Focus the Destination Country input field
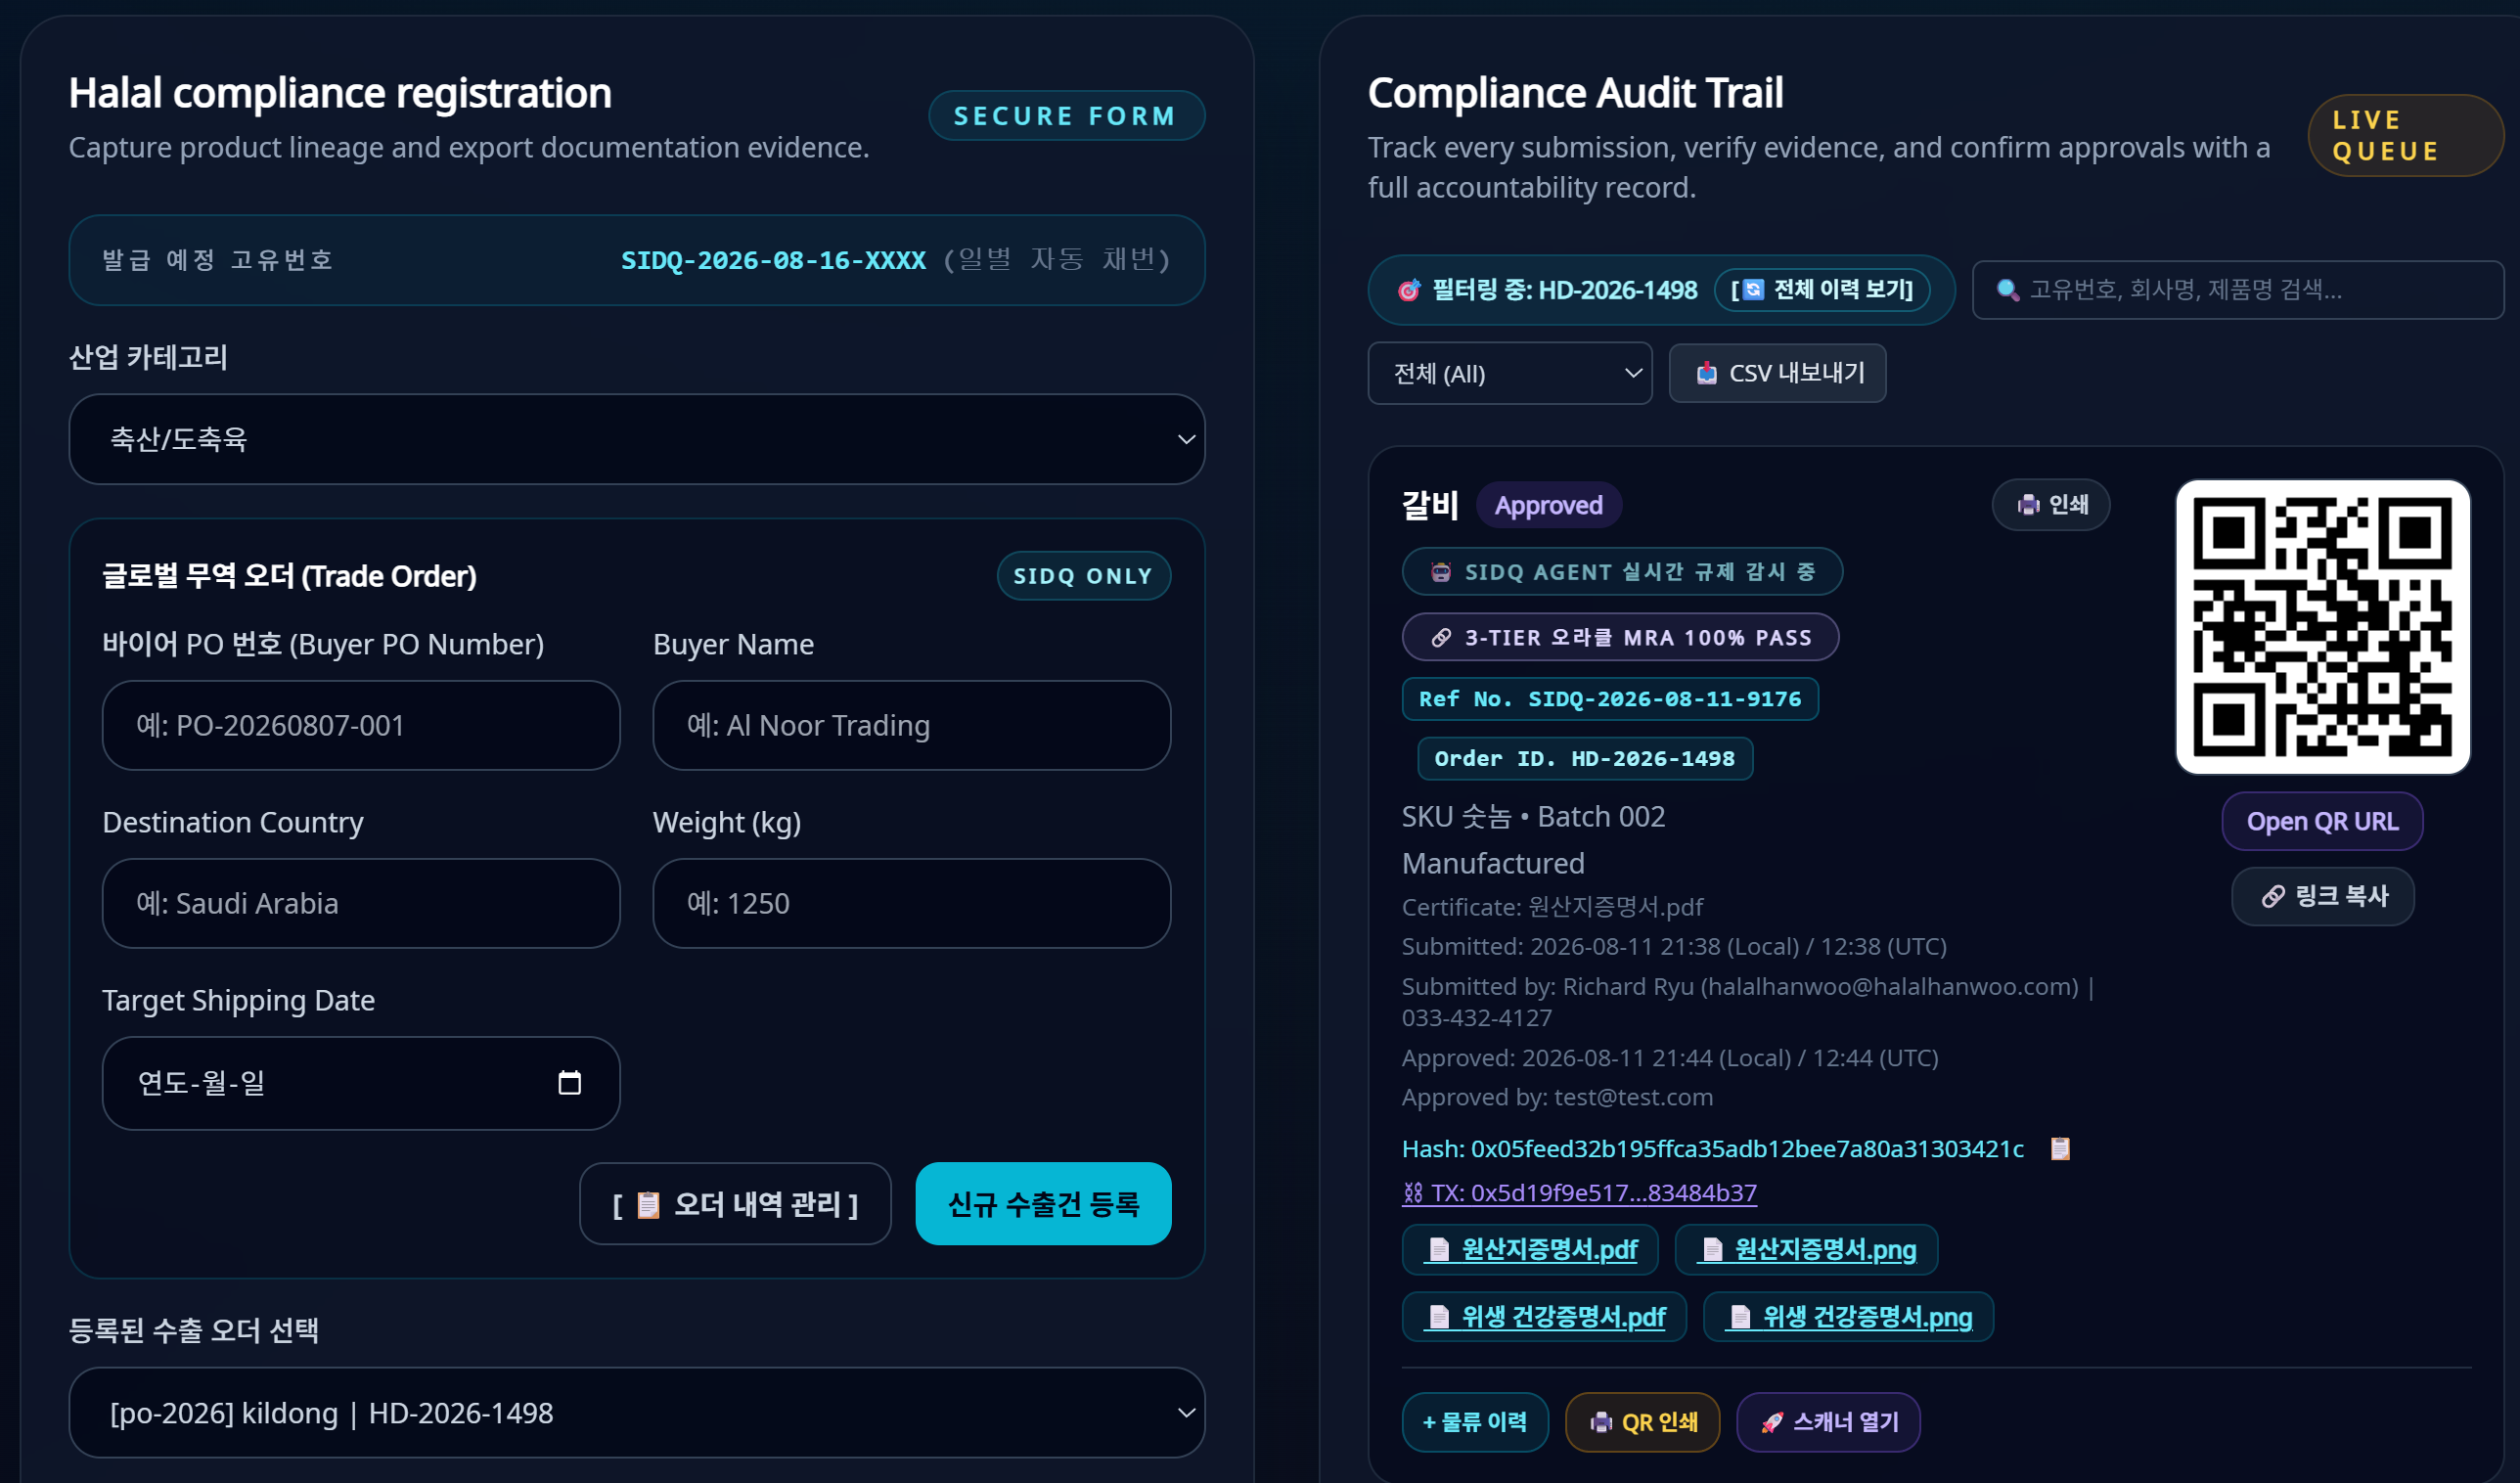The height and width of the screenshot is (1483, 2520). pyautogui.click(x=361, y=903)
